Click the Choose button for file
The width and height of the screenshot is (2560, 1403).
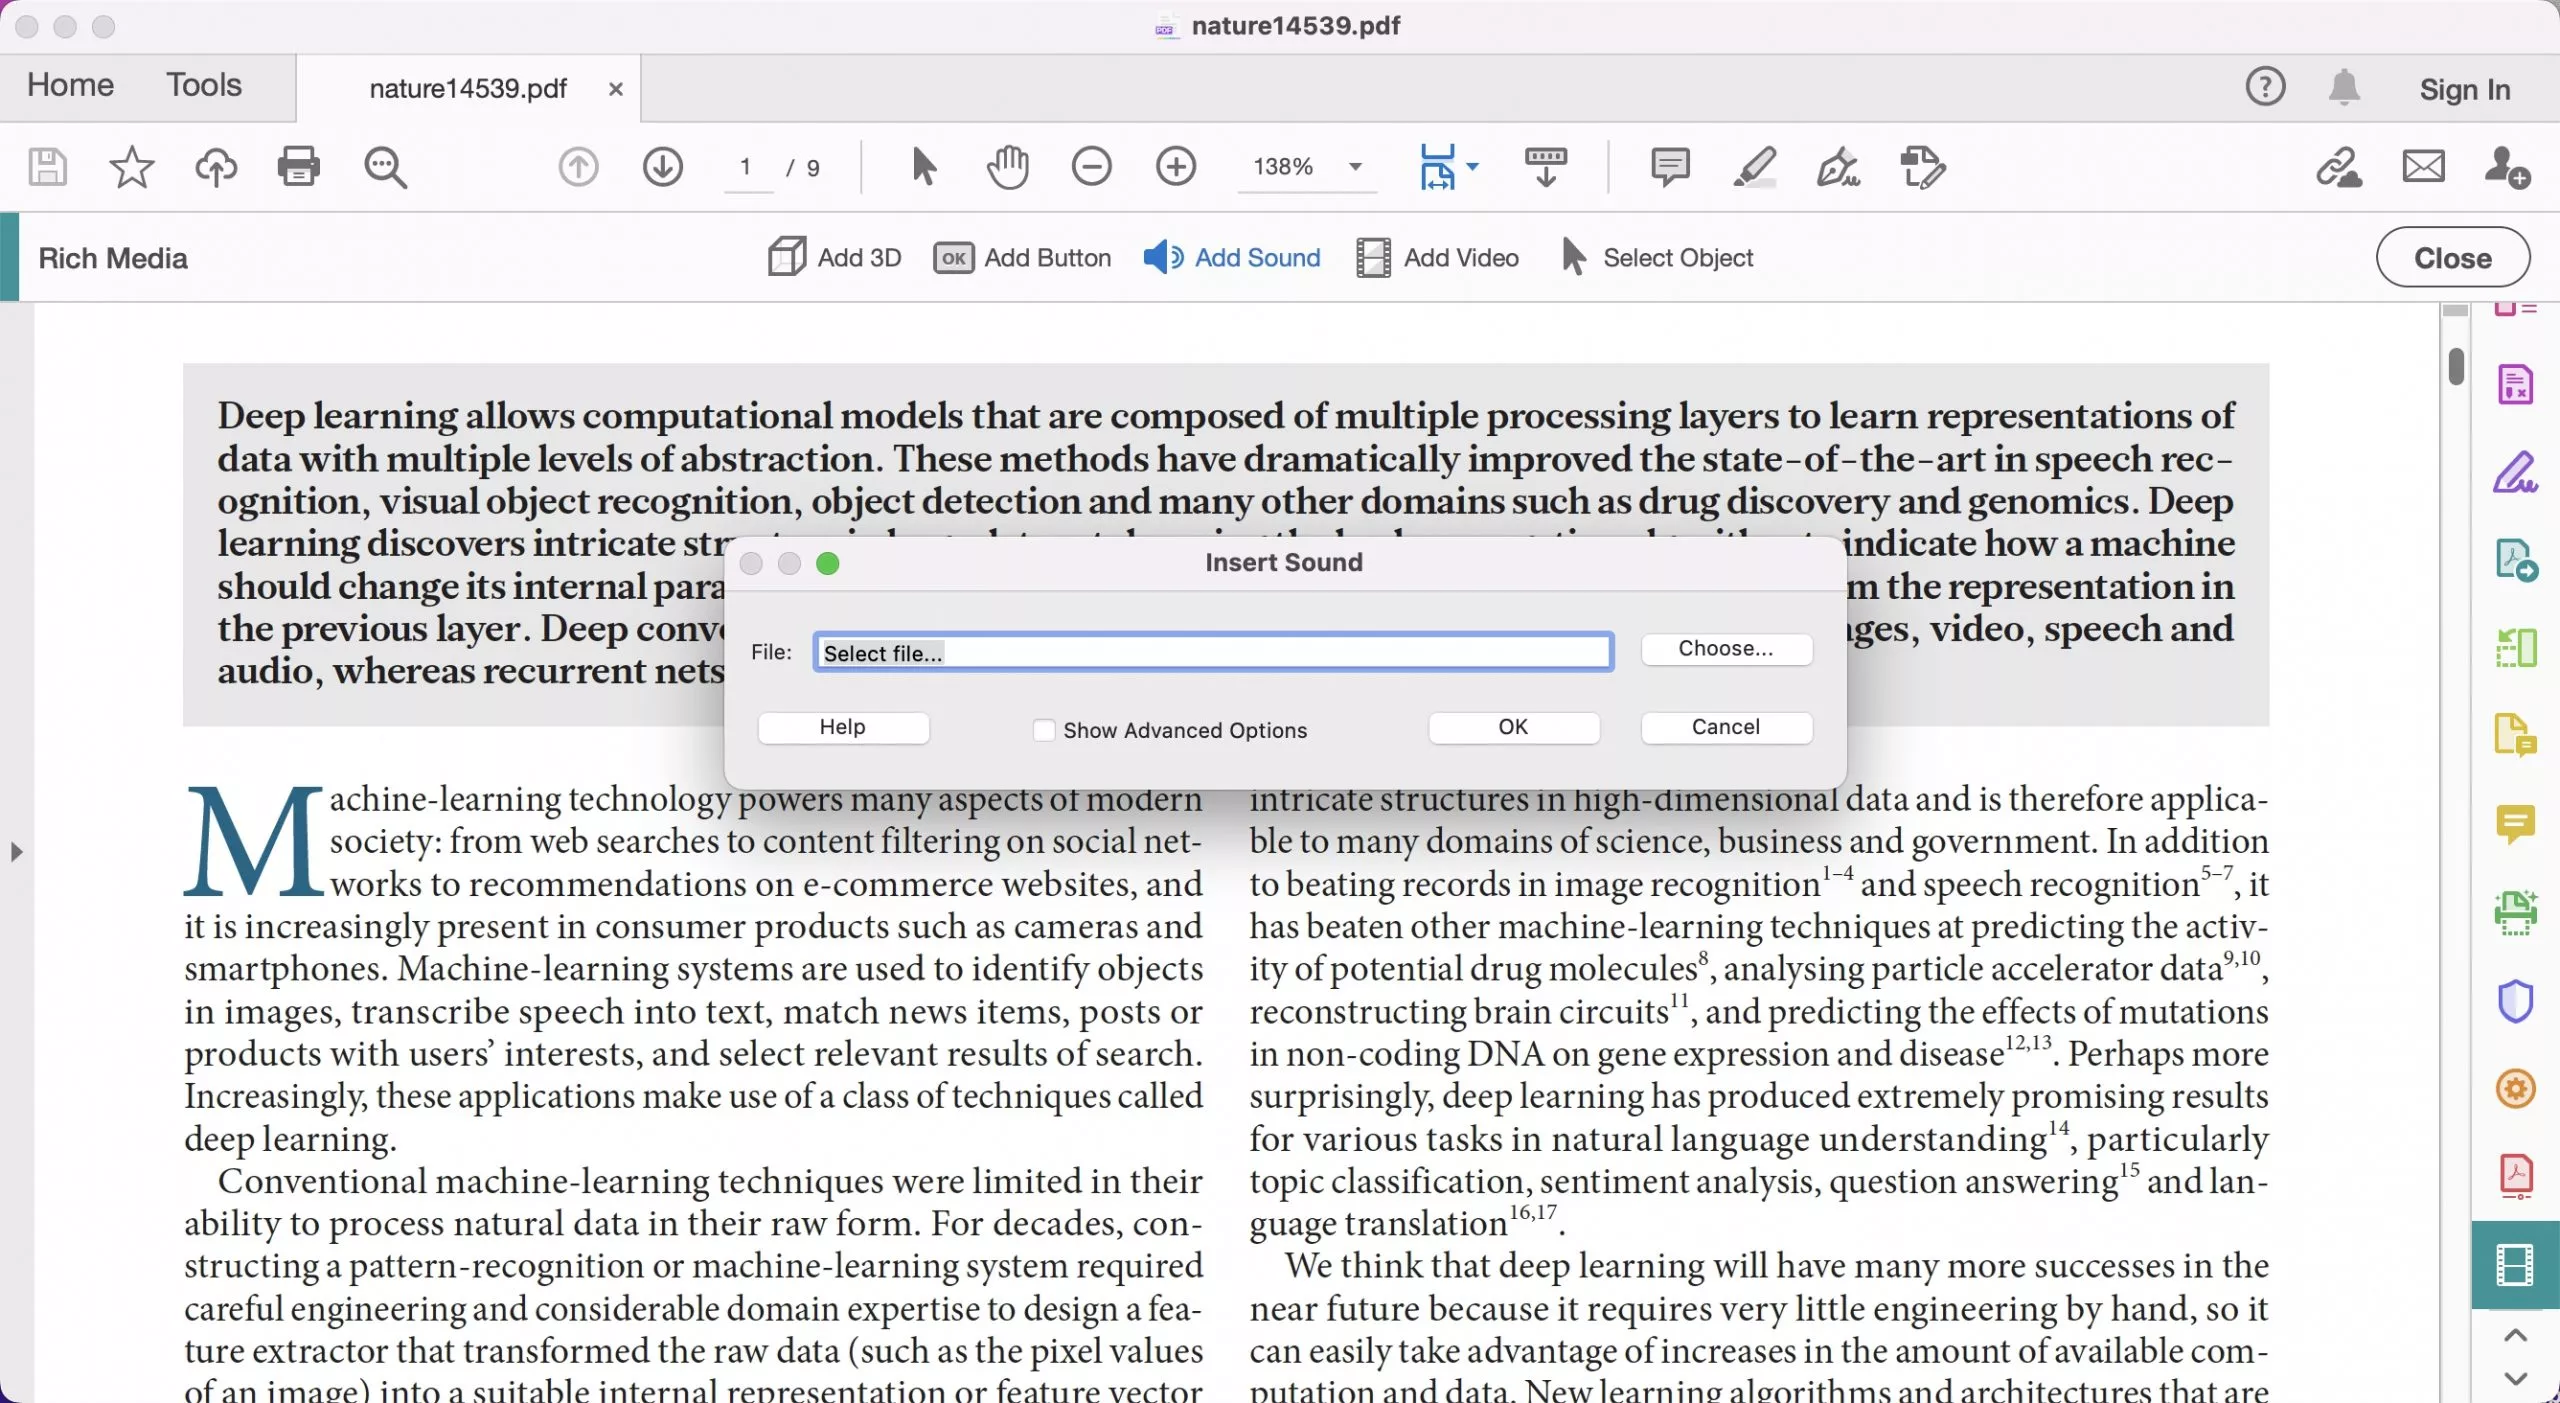pyautogui.click(x=1724, y=646)
